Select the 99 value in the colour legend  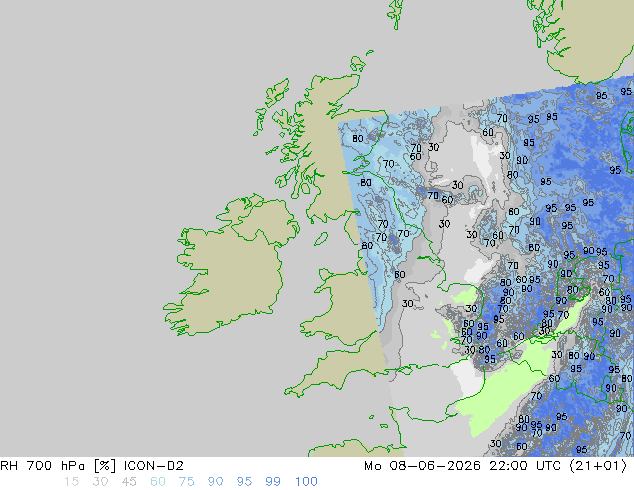pos(273,482)
